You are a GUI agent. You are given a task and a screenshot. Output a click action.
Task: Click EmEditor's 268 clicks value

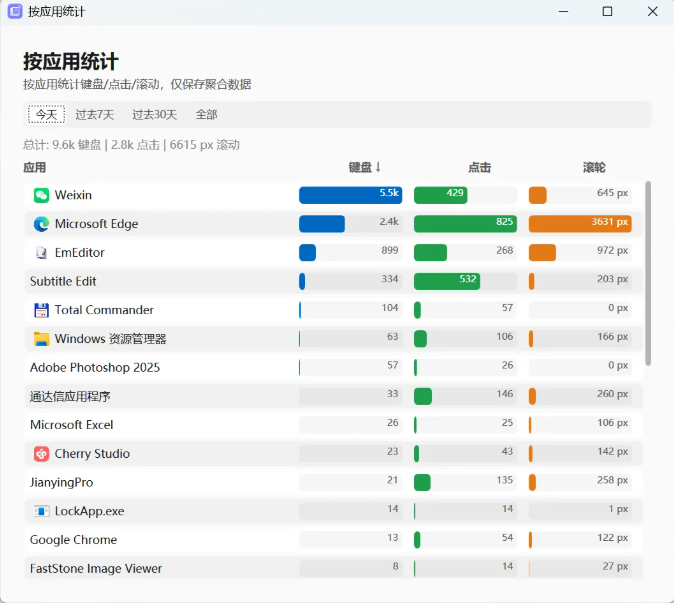point(505,250)
